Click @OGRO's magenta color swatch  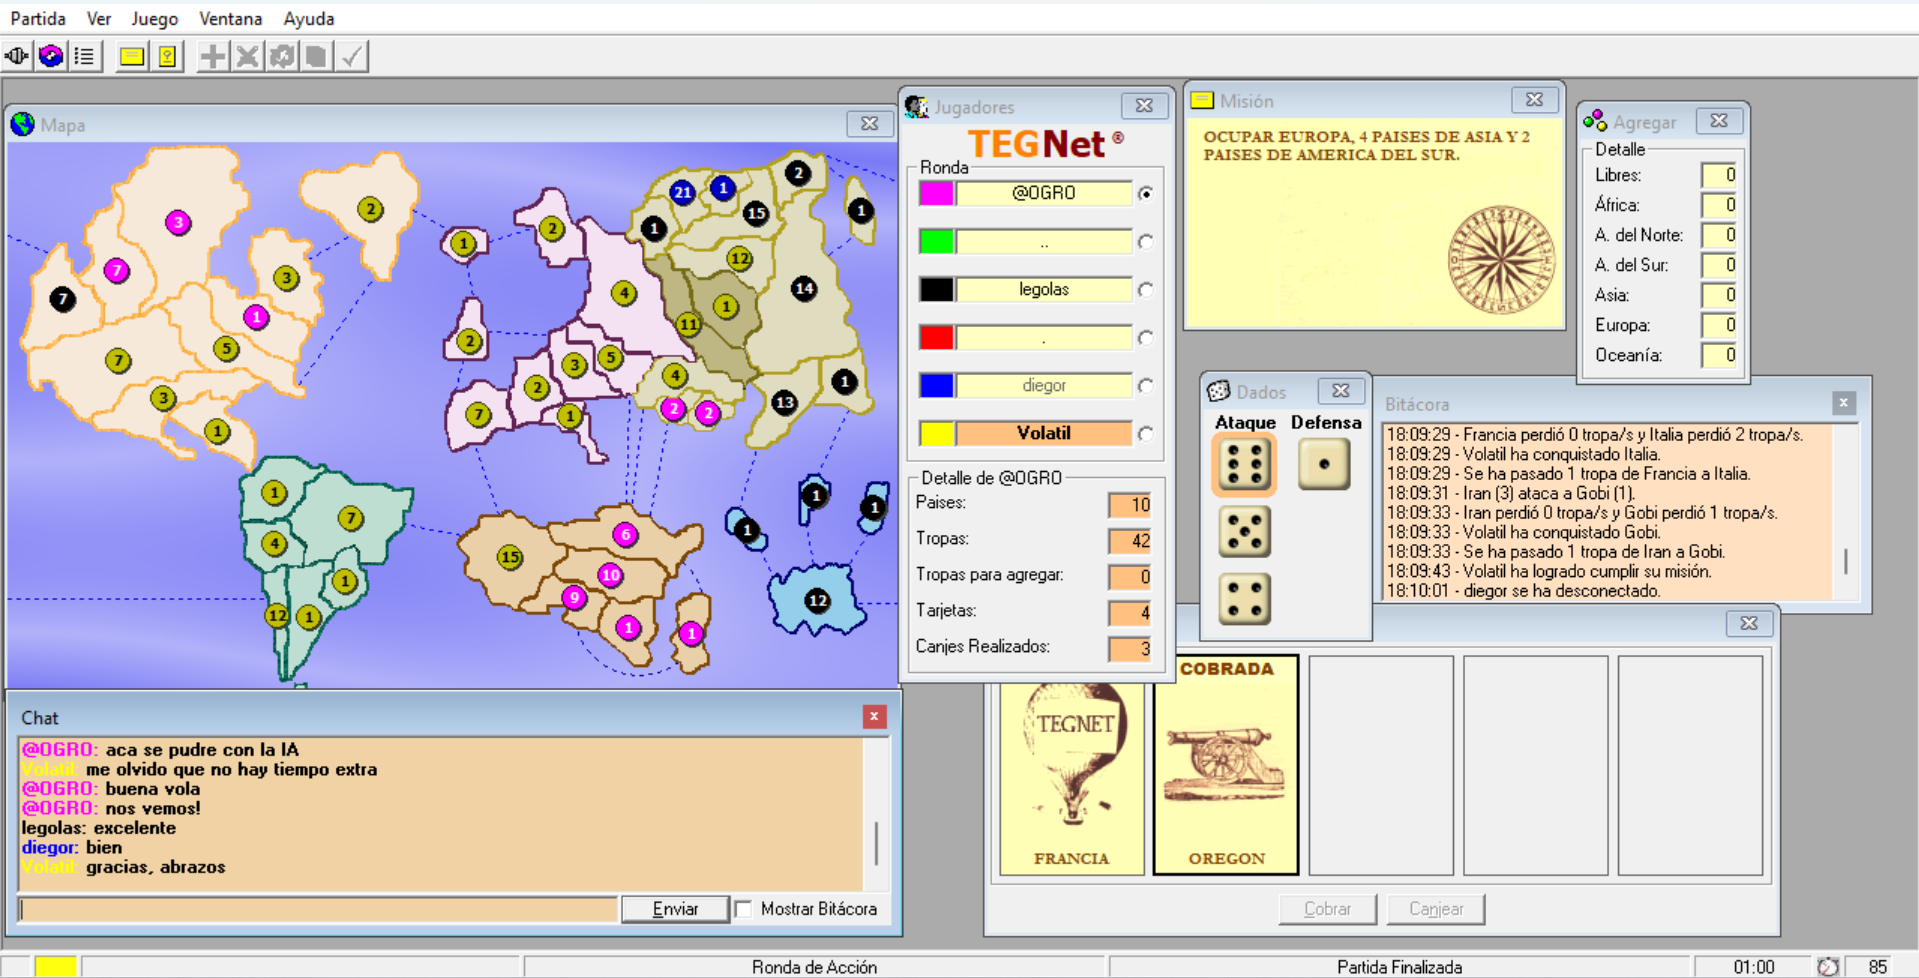[x=936, y=193]
